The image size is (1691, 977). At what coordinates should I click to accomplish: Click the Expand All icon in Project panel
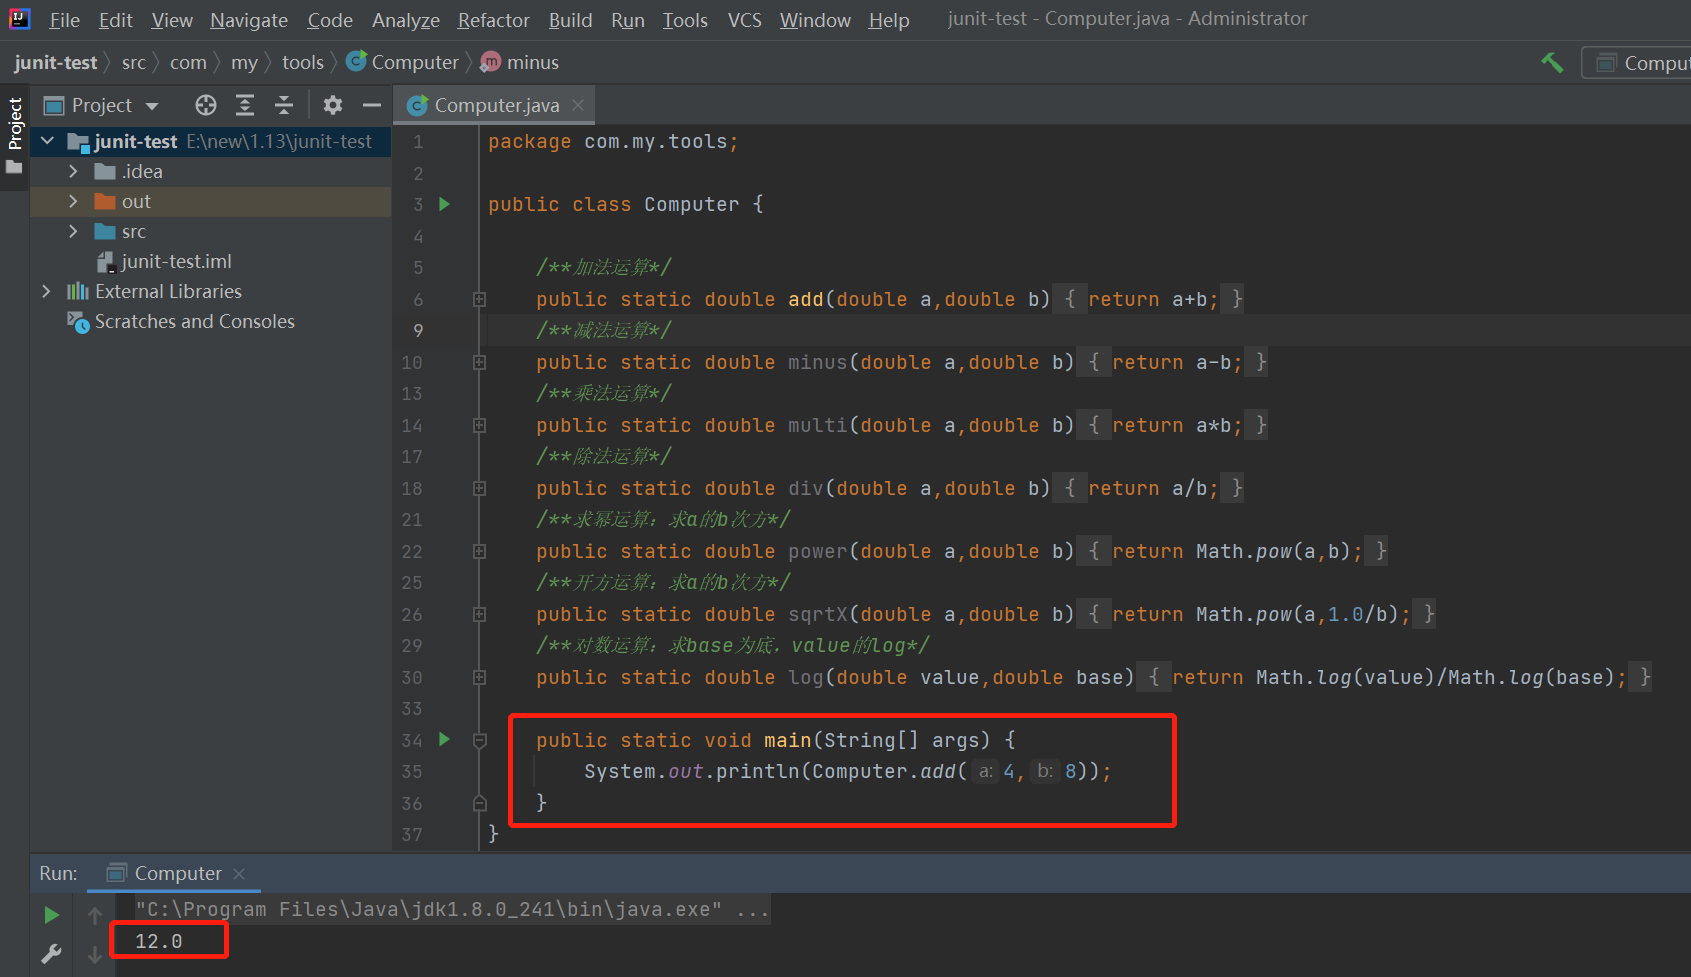tap(245, 105)
